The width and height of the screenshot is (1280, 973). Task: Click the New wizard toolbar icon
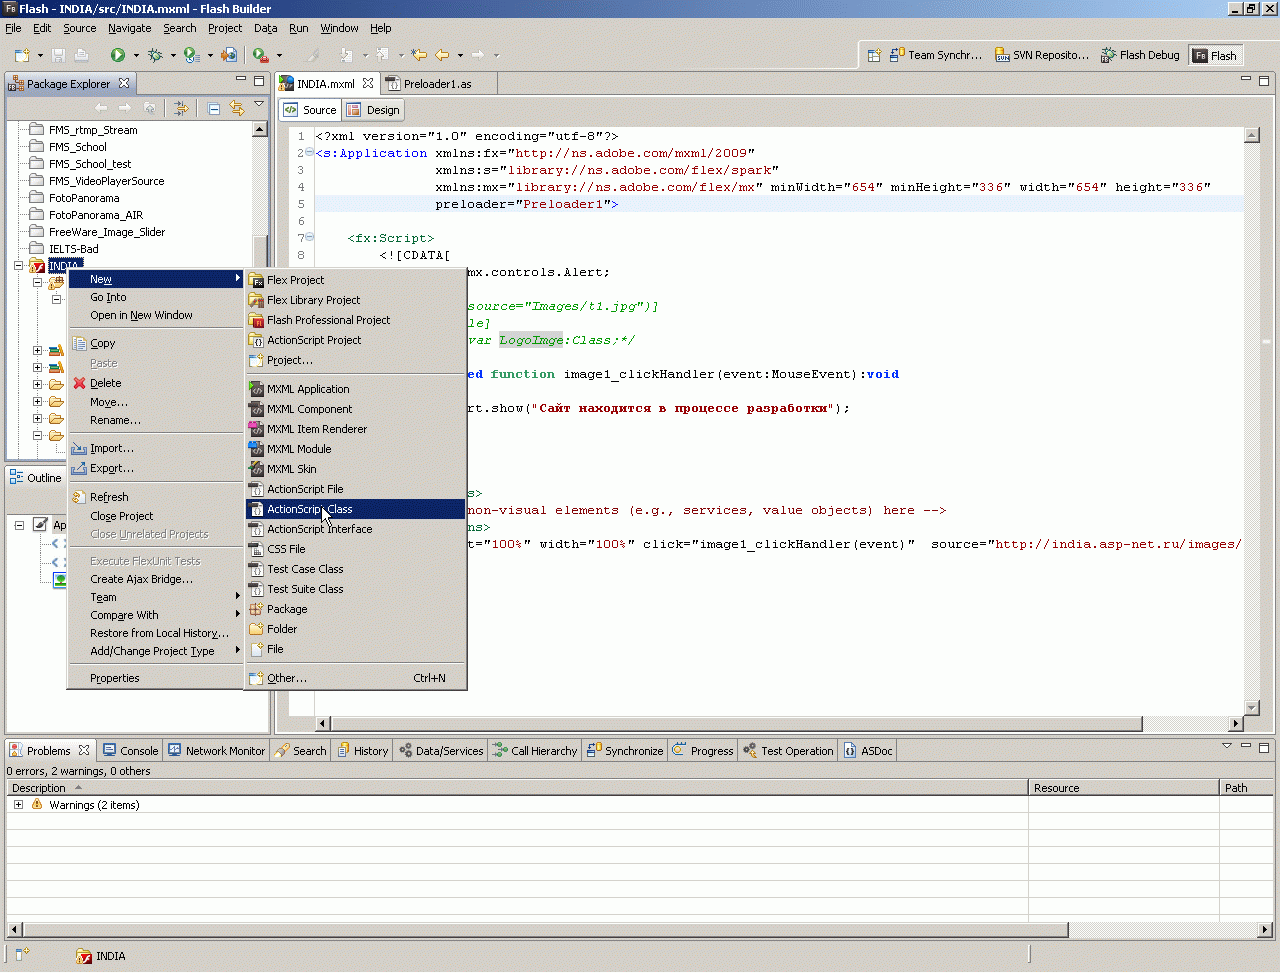click(22, 55)
